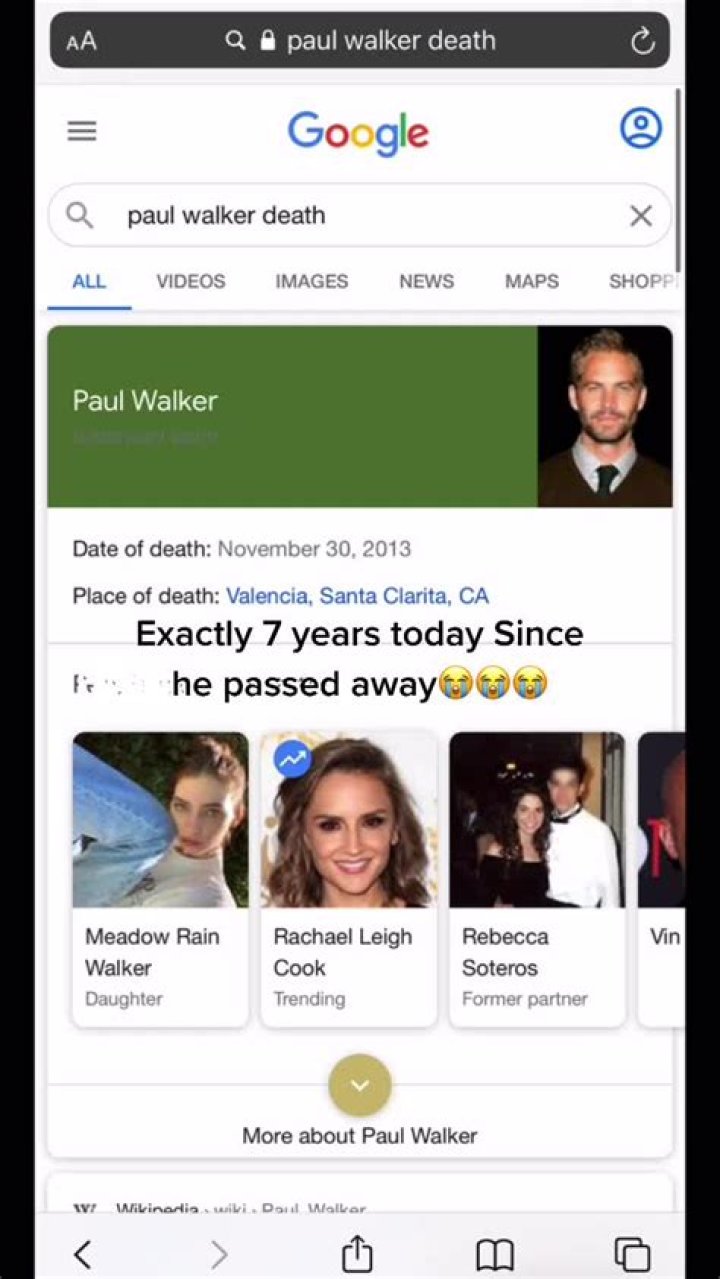Open the Wikipedia Paul Walker result
720x1279 pixels.
[x=240, y=1209]
